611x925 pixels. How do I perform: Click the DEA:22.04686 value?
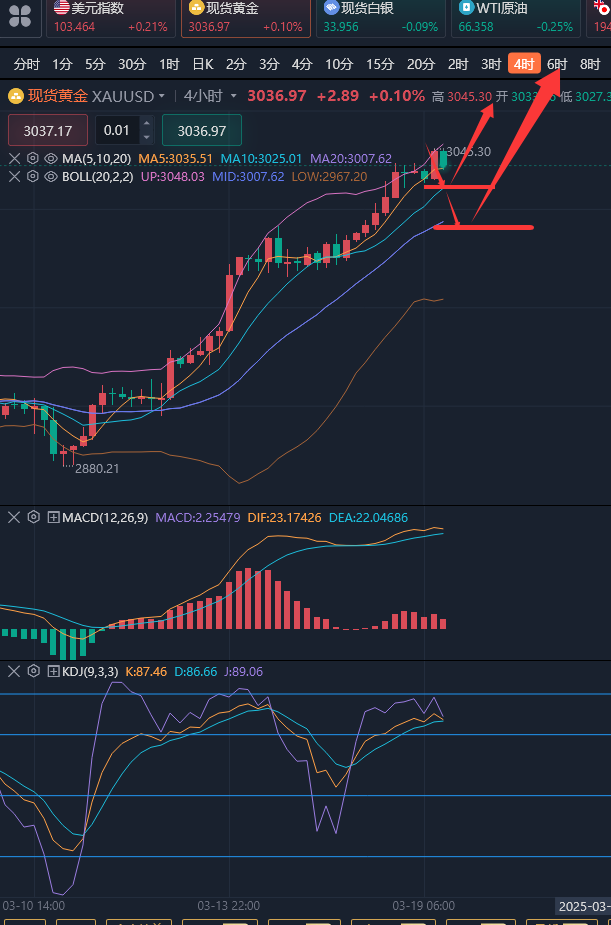point(369,518)
